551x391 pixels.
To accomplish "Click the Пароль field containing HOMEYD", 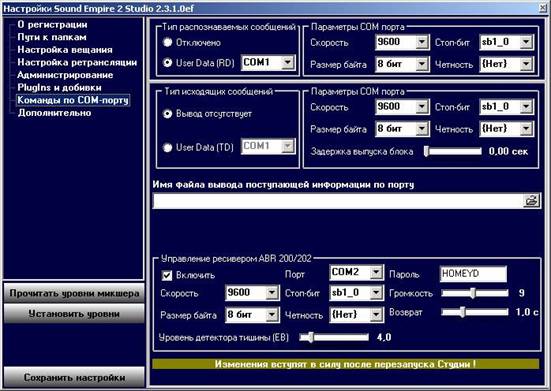I will click(473, 274).
